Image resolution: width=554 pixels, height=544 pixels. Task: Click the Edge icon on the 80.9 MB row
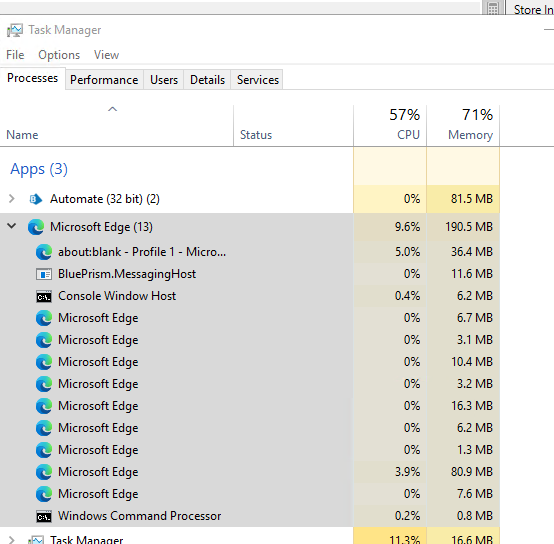click(x=44, y=472)
